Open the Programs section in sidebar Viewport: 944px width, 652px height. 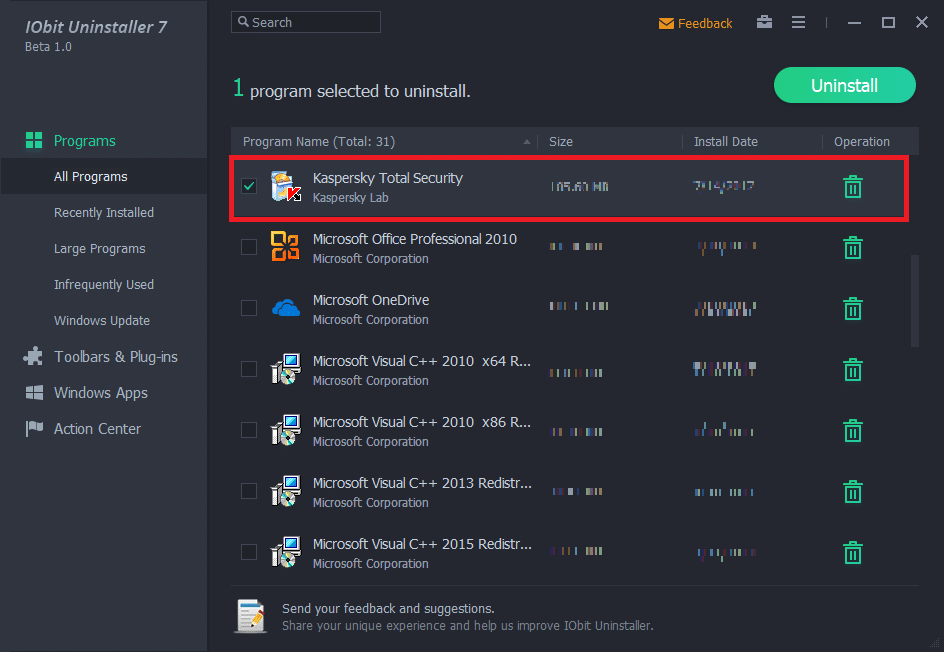tap(84, 141)
